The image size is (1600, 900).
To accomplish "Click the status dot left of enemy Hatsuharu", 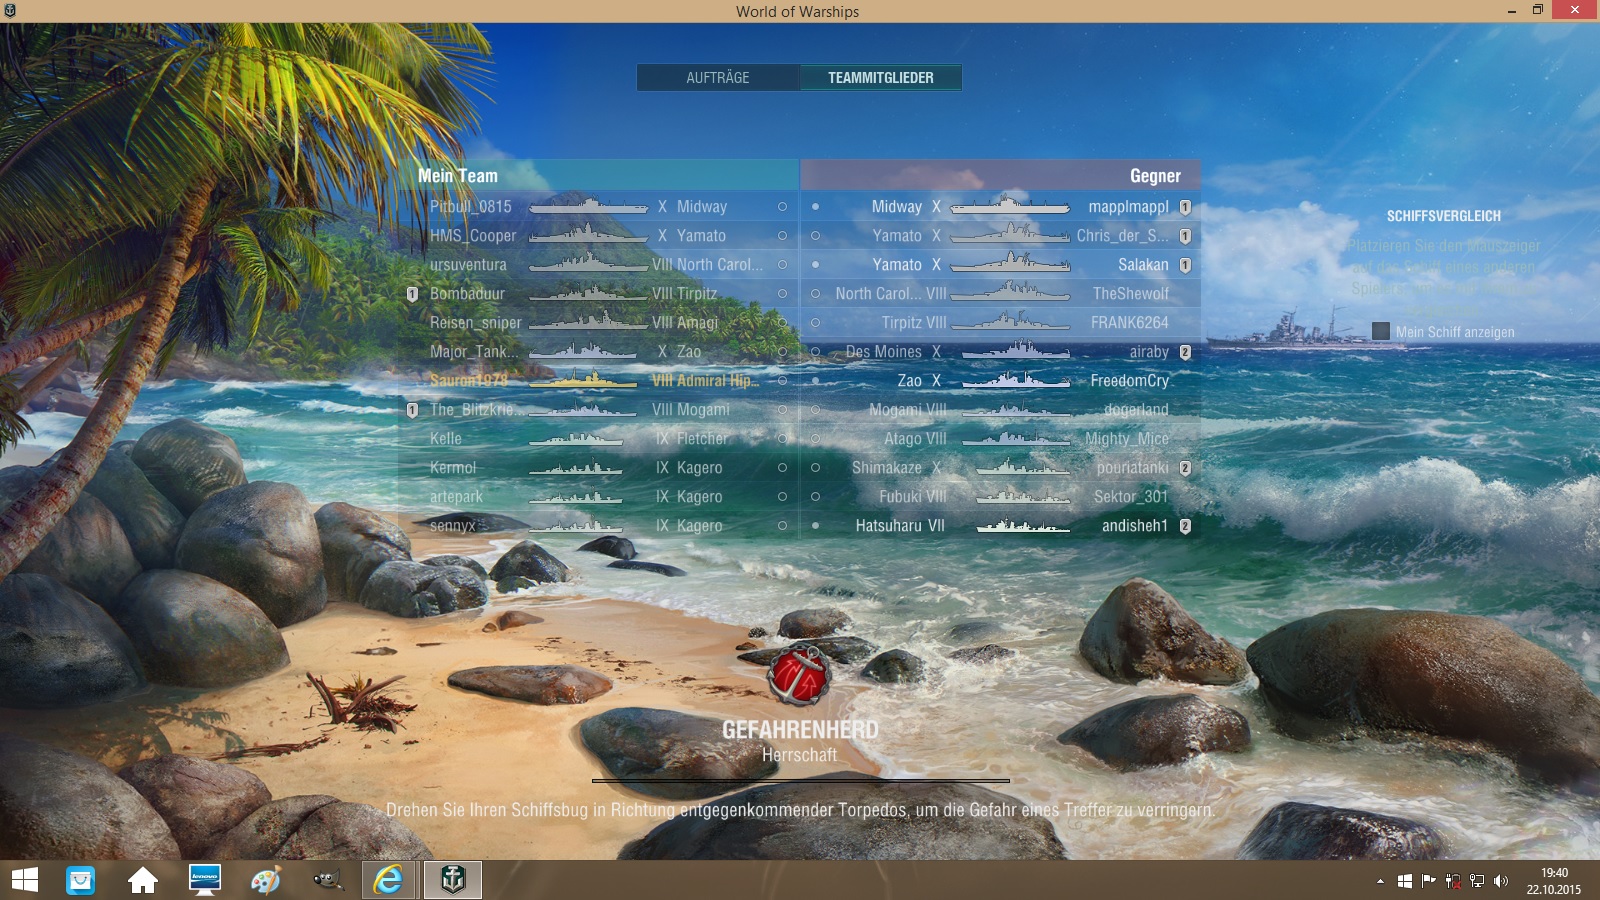I will (815, 526).
